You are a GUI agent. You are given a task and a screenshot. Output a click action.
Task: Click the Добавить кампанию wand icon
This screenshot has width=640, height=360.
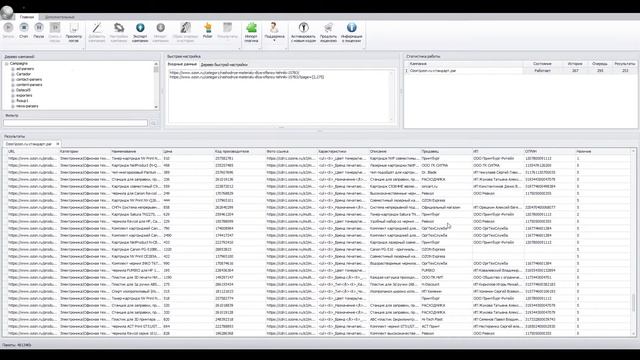[x=97, y=33]
